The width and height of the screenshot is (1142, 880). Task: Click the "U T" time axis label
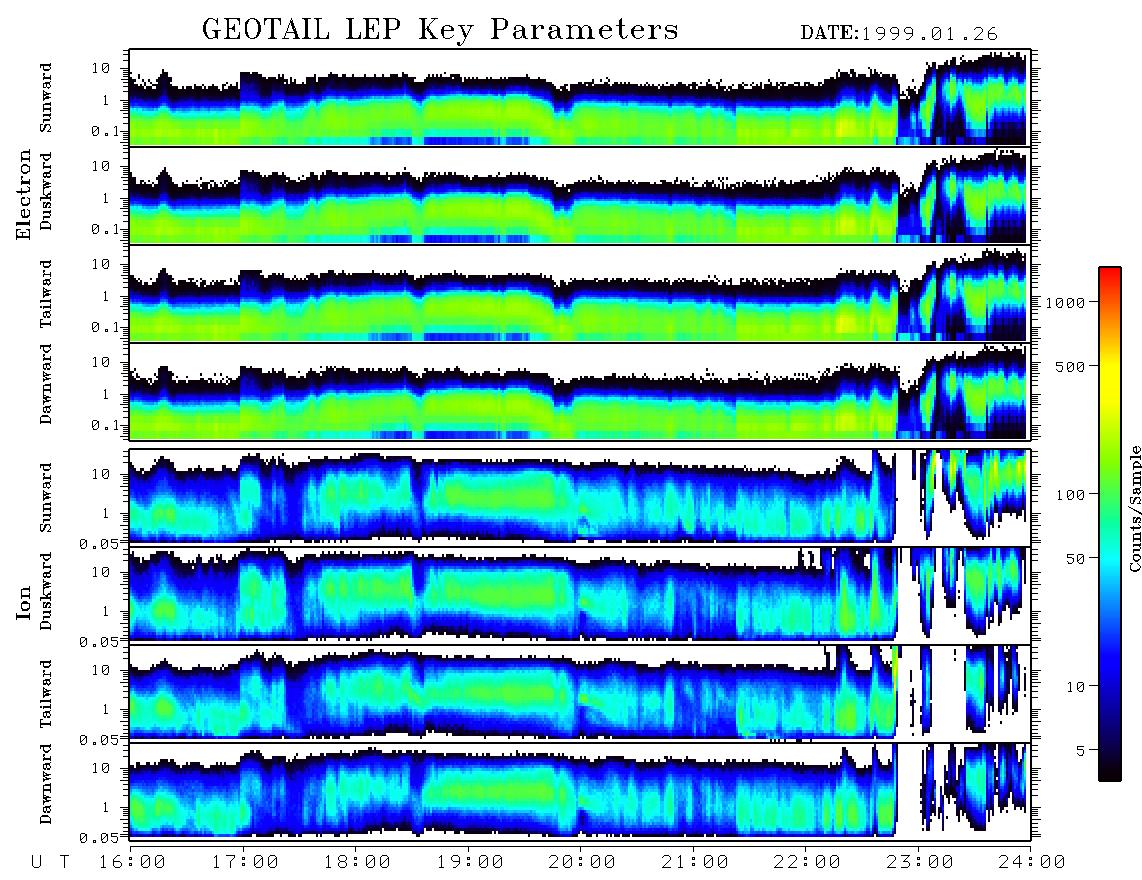50,862
